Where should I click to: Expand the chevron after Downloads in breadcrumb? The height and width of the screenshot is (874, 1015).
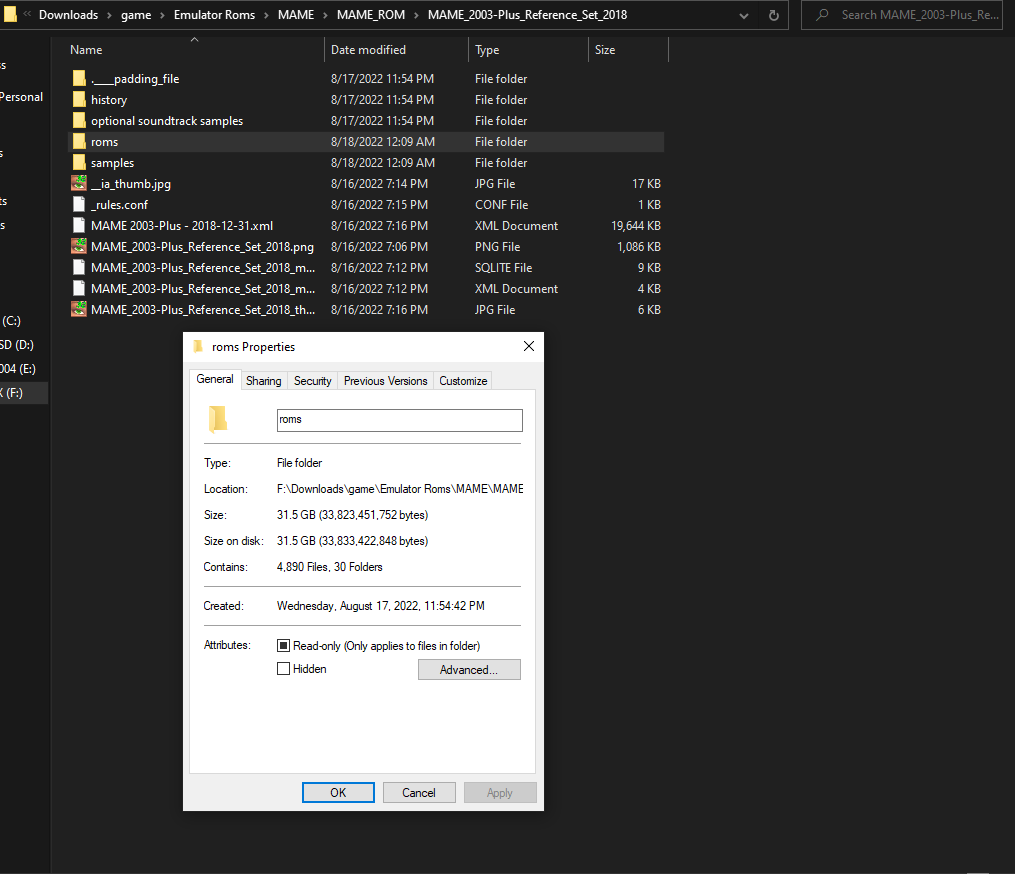click(109, 15)
